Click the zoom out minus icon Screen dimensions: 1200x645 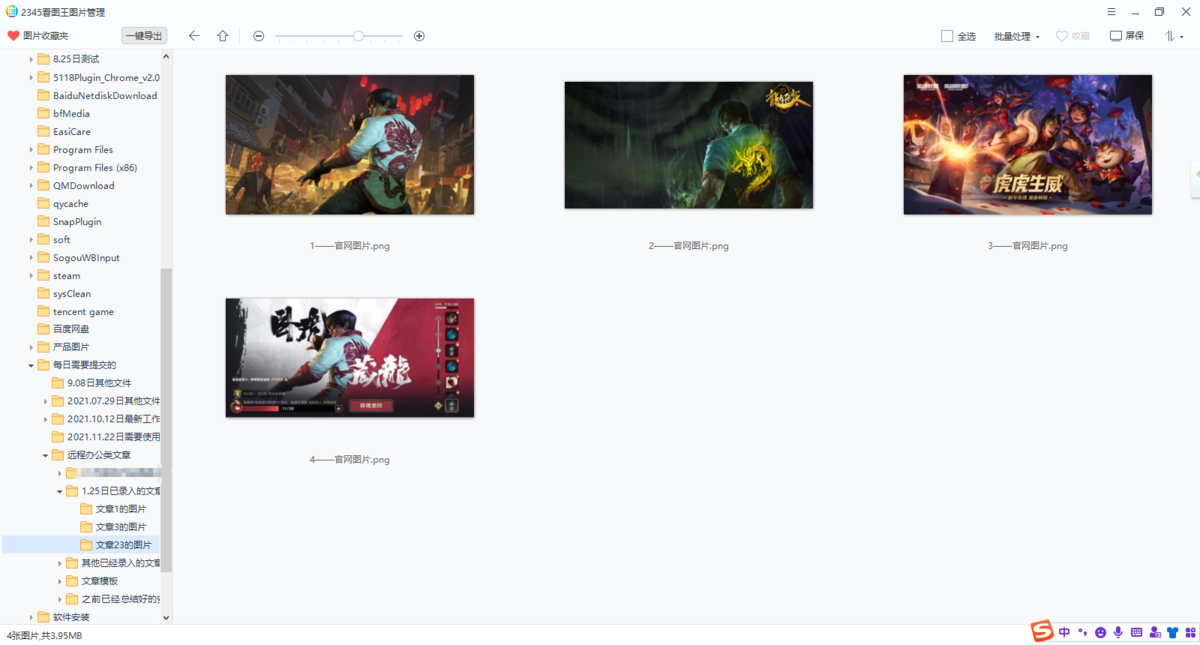258,36
